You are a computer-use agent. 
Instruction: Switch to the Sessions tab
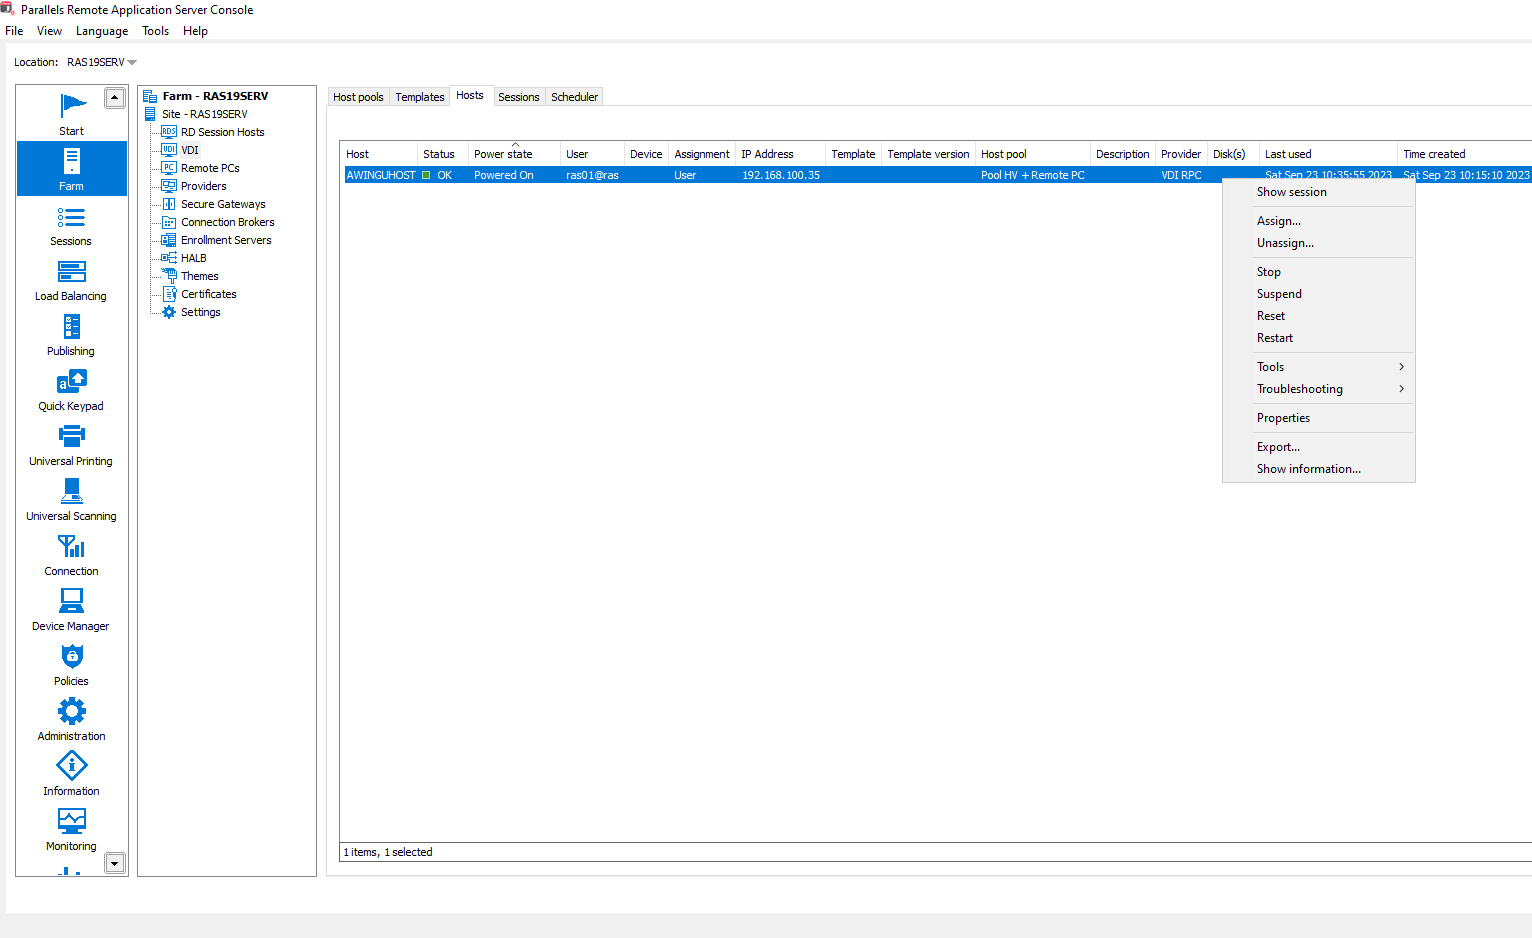coord(518,97)
